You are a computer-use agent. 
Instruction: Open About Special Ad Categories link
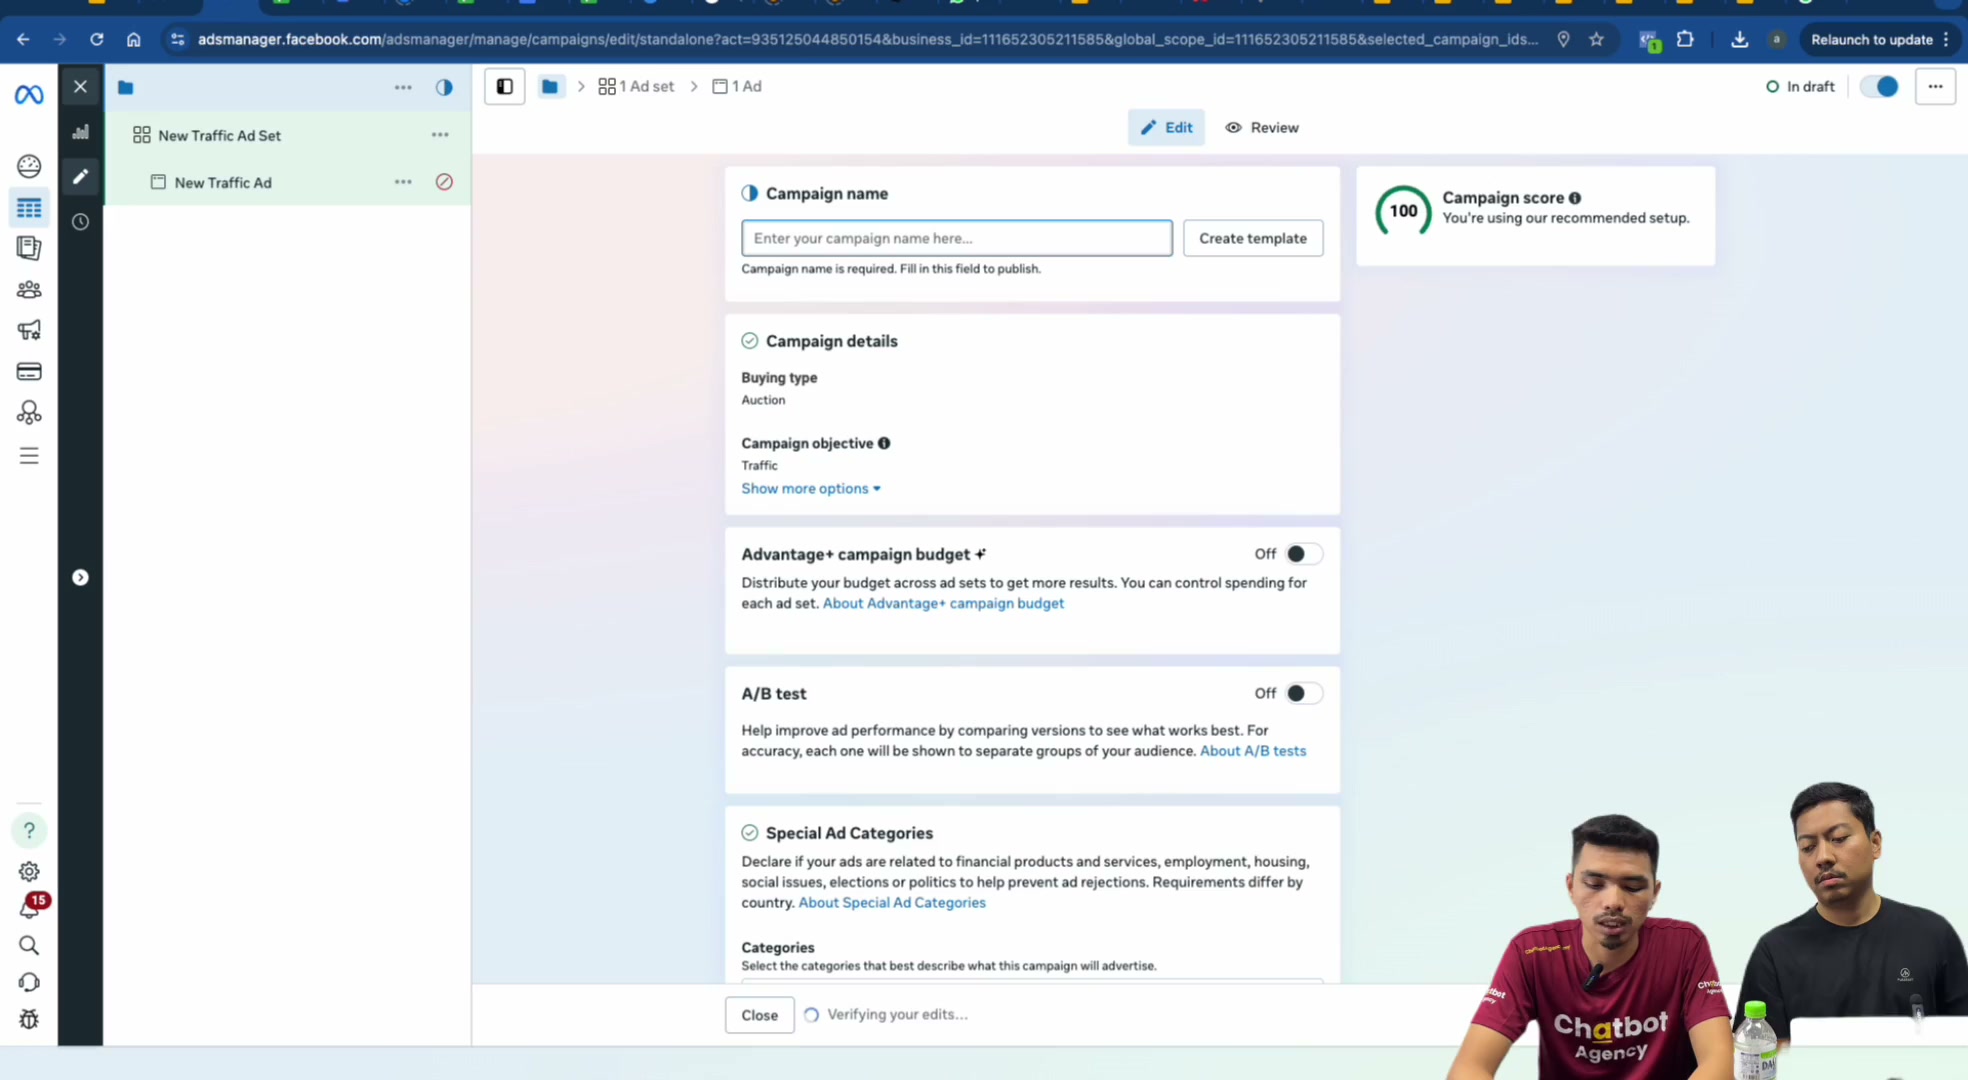pos(892,903)
